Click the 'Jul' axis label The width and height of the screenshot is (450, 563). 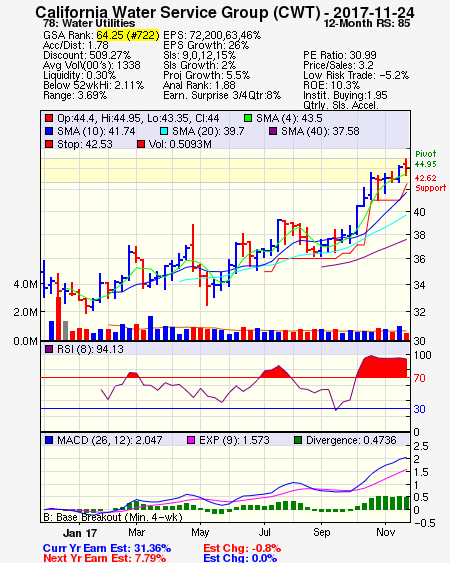265,532
